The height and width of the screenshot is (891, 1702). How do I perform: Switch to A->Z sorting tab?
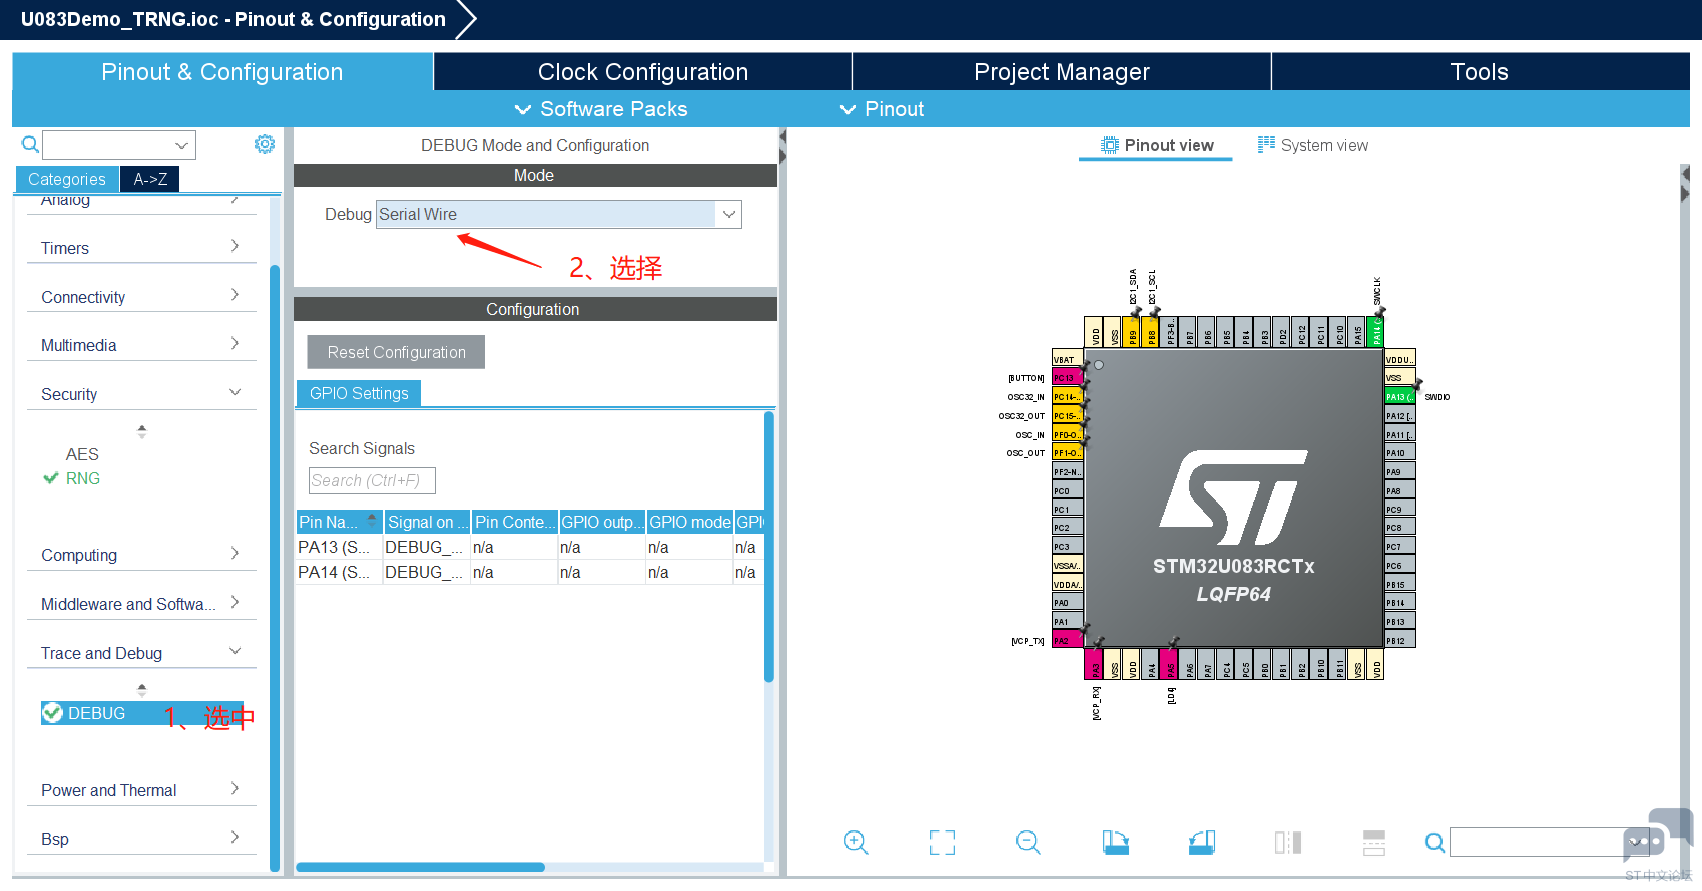150,179
